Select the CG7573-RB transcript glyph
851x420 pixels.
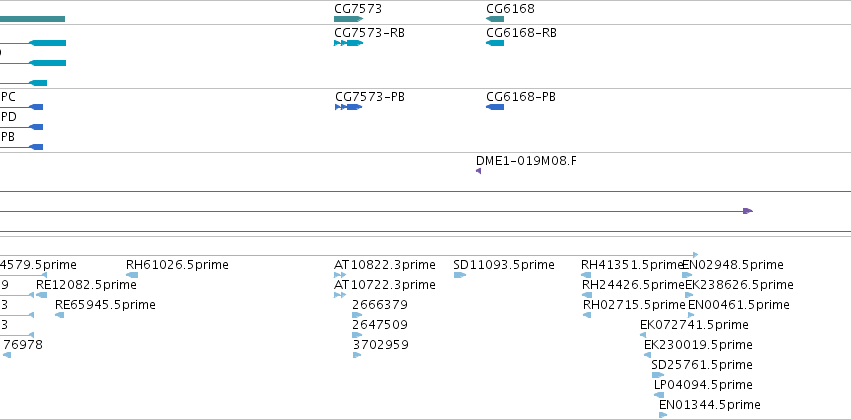point(348,43)
